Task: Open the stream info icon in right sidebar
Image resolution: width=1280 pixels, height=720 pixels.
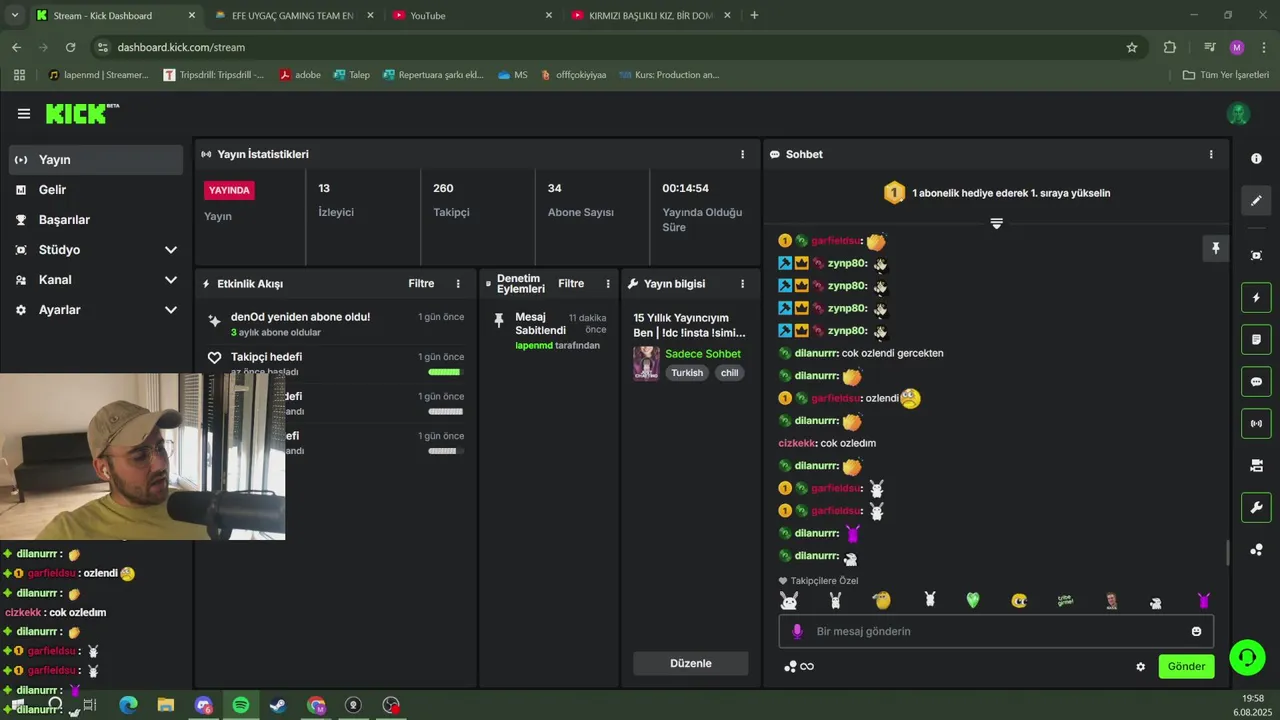Action: coord(1256,159)
